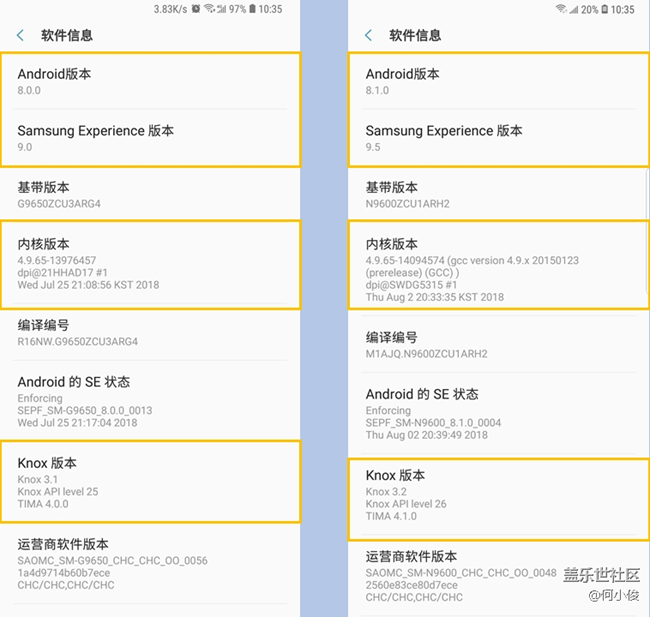Tap 1a4d9714b60b7ece hash text
Image resolution: width=650 pixels, height=617 pixels.
point(64,573)
